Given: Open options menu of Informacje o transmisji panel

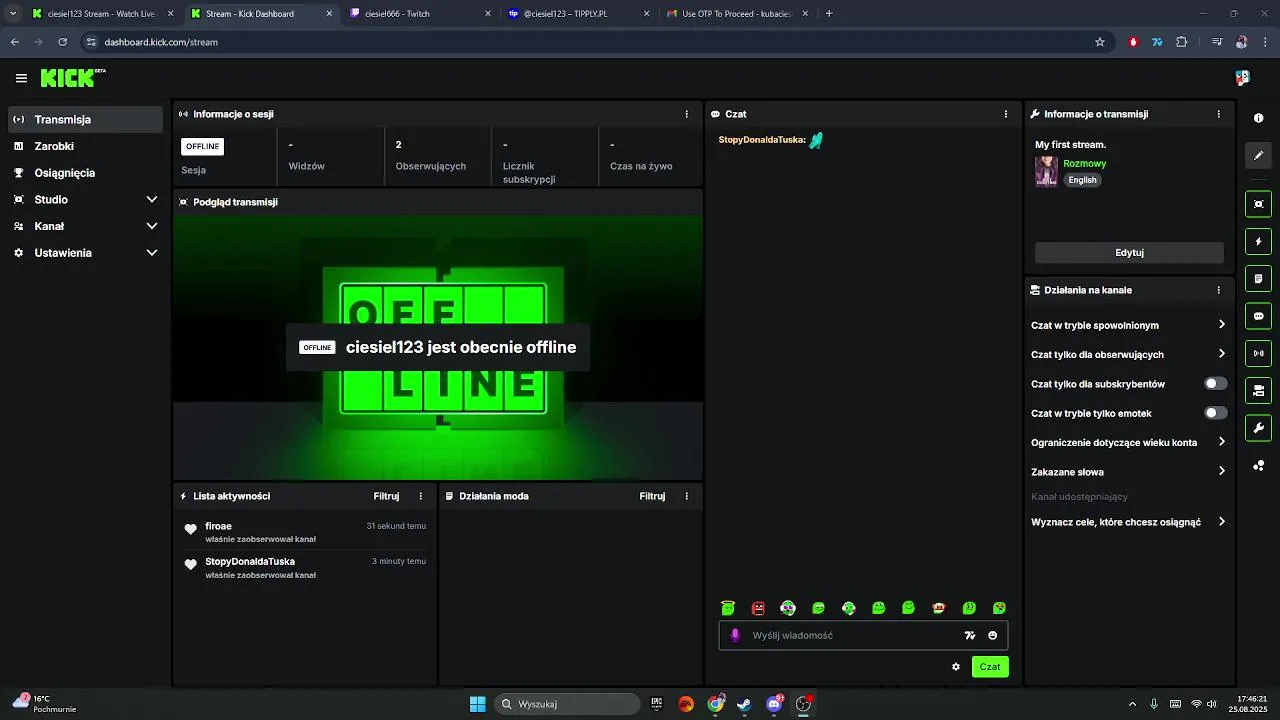Looking at the screenshot, I should 1218,114.
